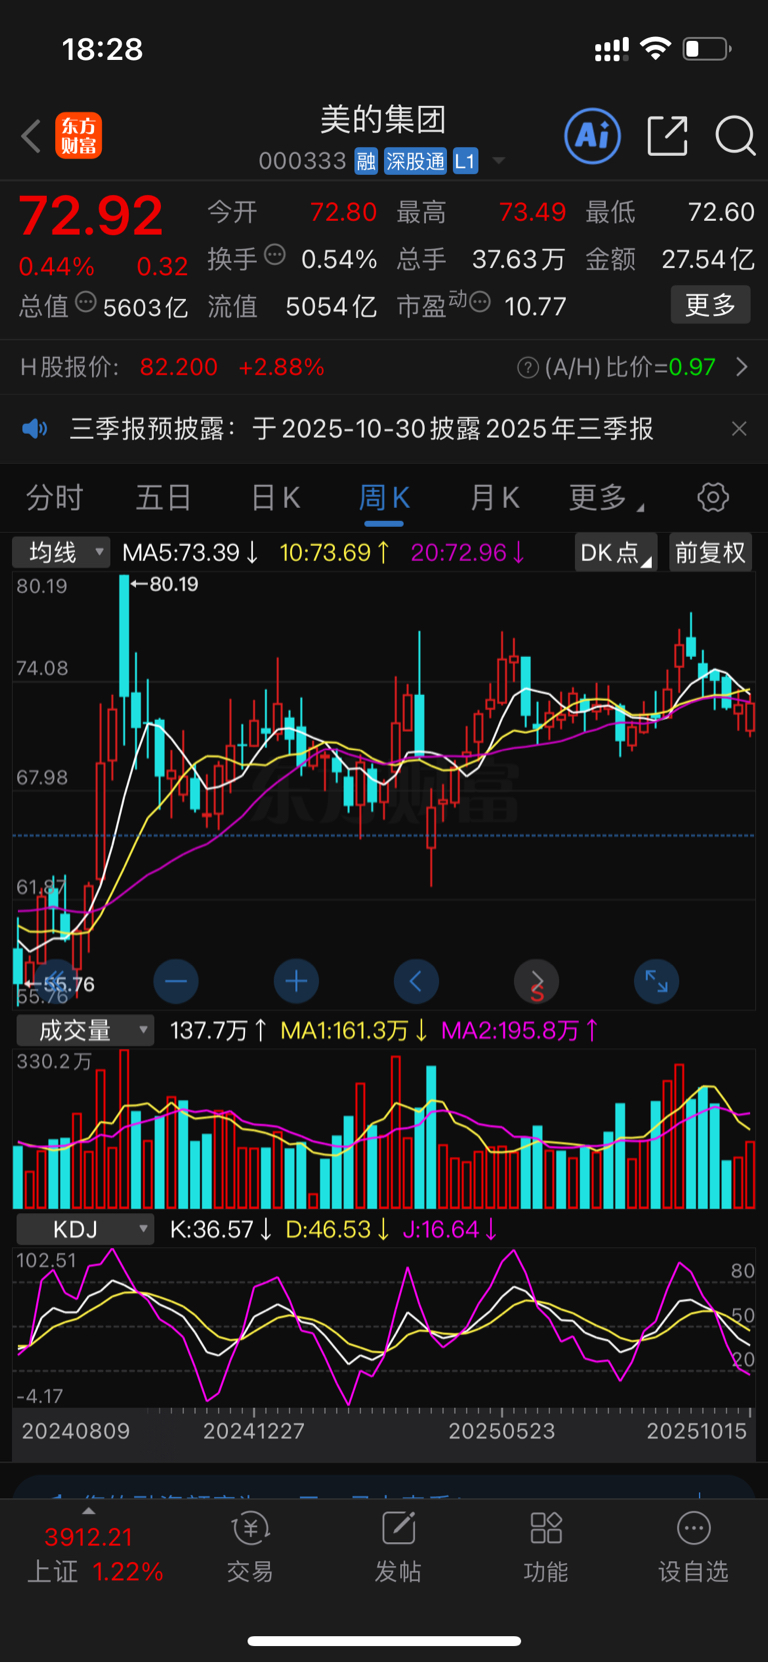
Task: Open 成交量 indicator dropdown
Action: [x=85, y=1031]
